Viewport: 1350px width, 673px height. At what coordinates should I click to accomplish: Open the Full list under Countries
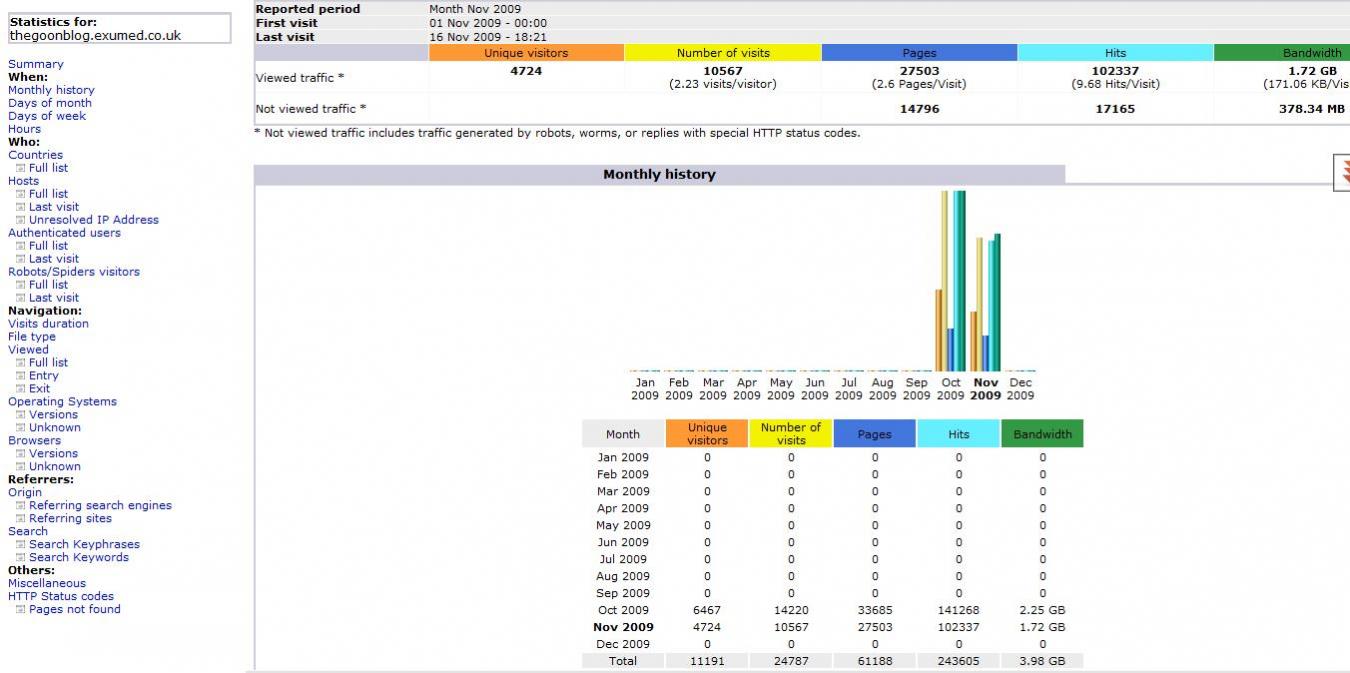(48, 168)
